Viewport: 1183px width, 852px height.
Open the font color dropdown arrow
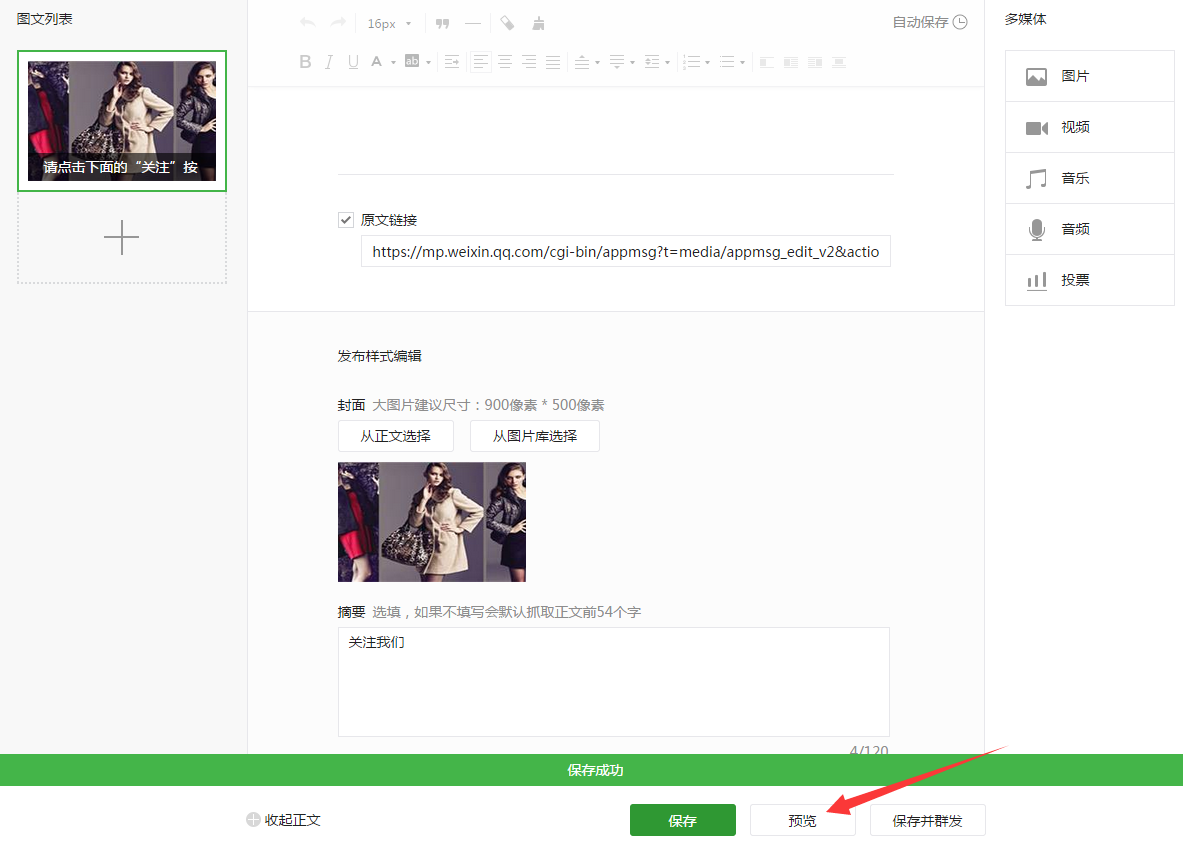pos(393,63)
